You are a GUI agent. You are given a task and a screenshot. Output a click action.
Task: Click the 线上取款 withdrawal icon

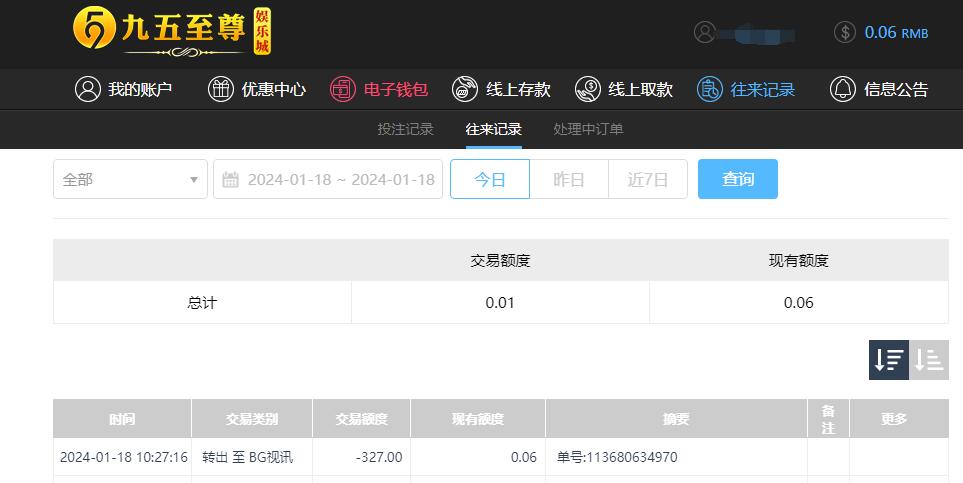588,89
